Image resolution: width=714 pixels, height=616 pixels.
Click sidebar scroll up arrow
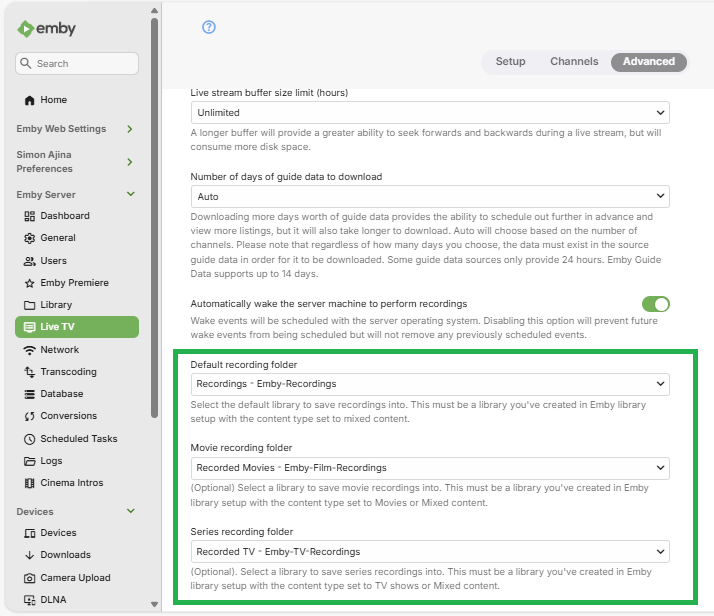154,10
